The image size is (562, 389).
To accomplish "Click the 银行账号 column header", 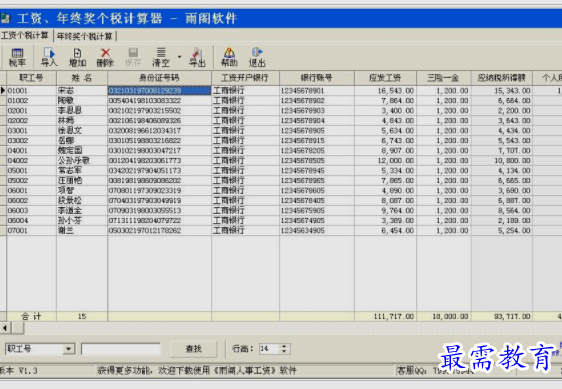I will (317, 78).
